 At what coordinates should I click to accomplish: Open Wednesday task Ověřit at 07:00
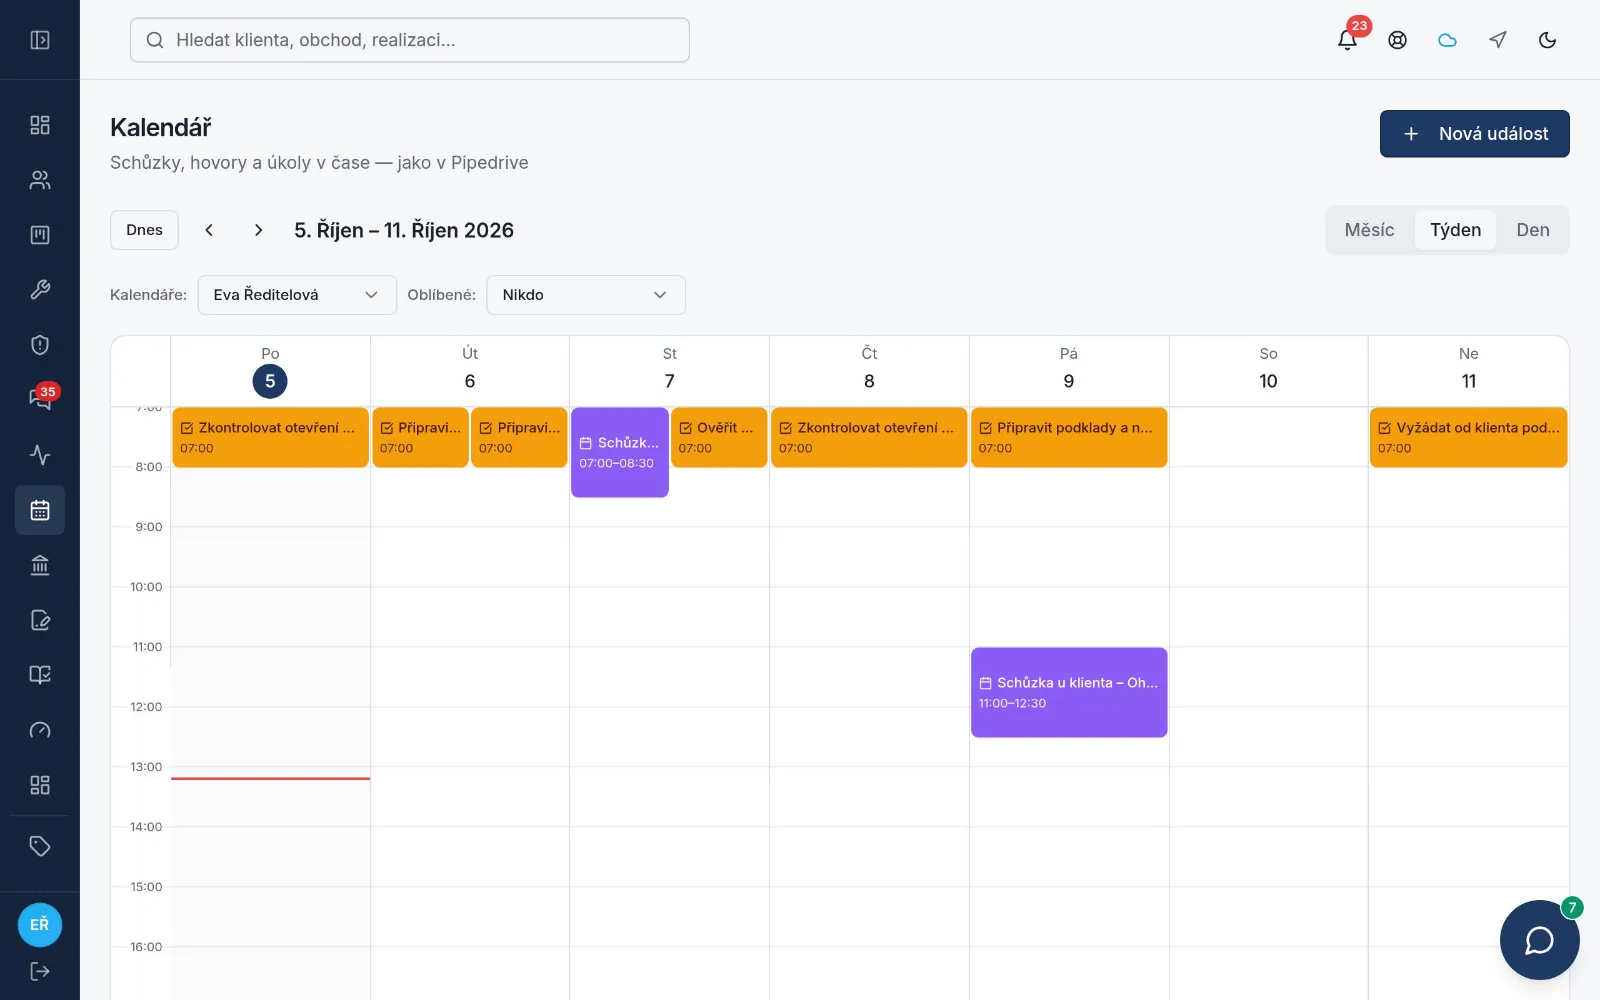[719, 437]
